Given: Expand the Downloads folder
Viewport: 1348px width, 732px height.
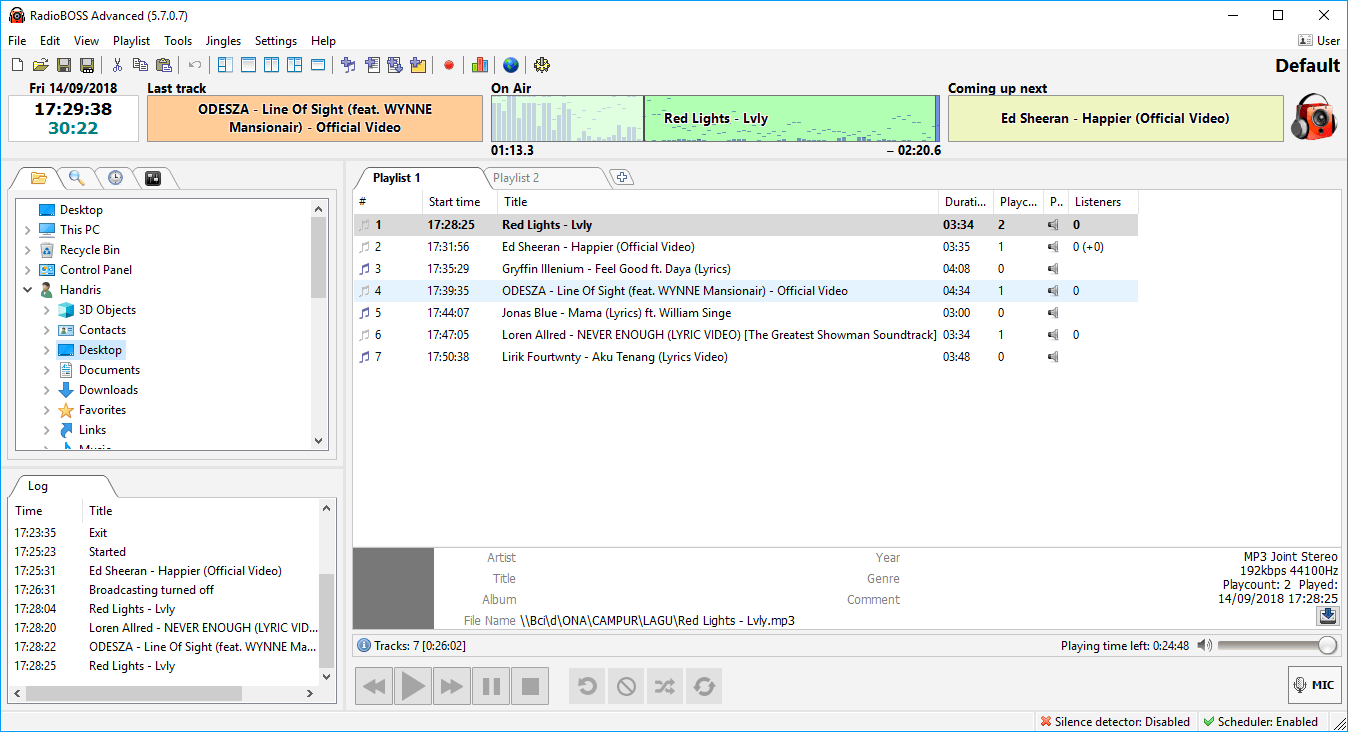Looking at the screenshot, I should [x=46, y=390].
